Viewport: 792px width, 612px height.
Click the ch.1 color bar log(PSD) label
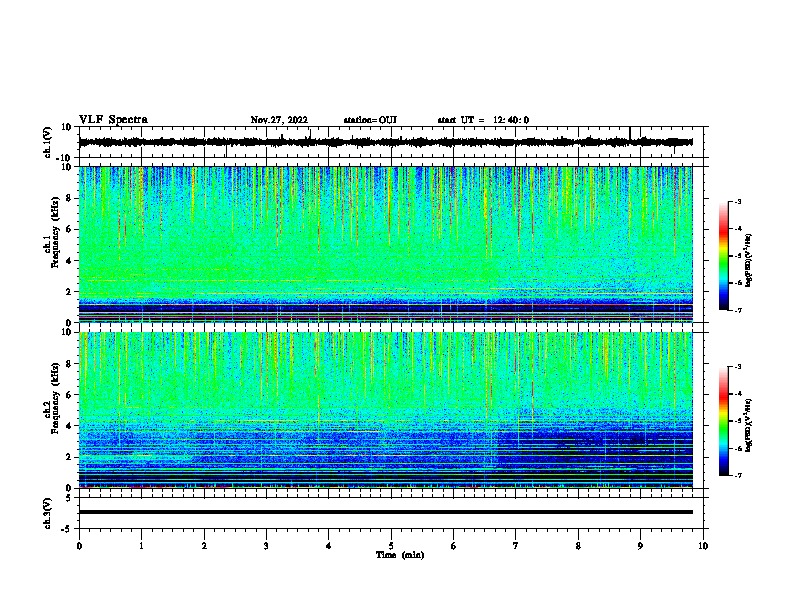(748, 260)
